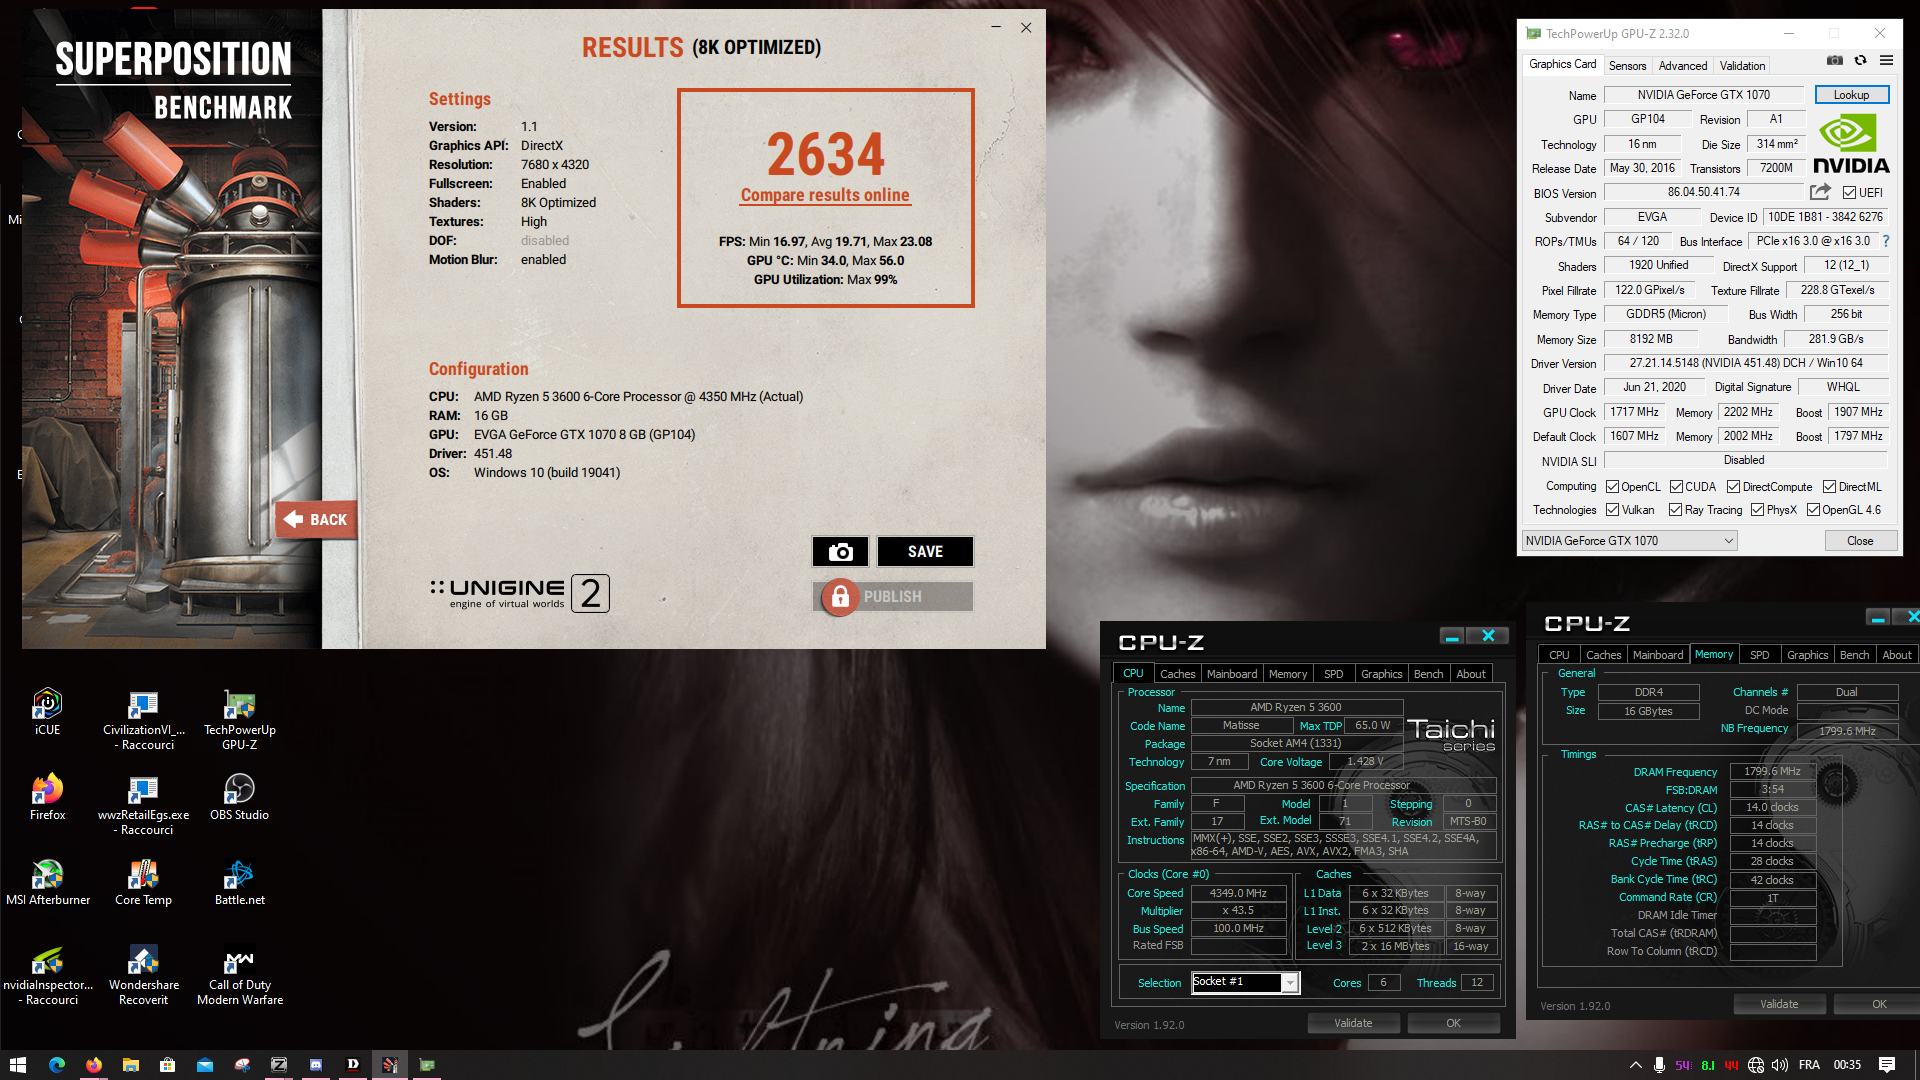The height and width of the screenshot is (1080, 1920).
Task: Open Call of Duty Modern Warfare icon
Action: coord(240,976)
